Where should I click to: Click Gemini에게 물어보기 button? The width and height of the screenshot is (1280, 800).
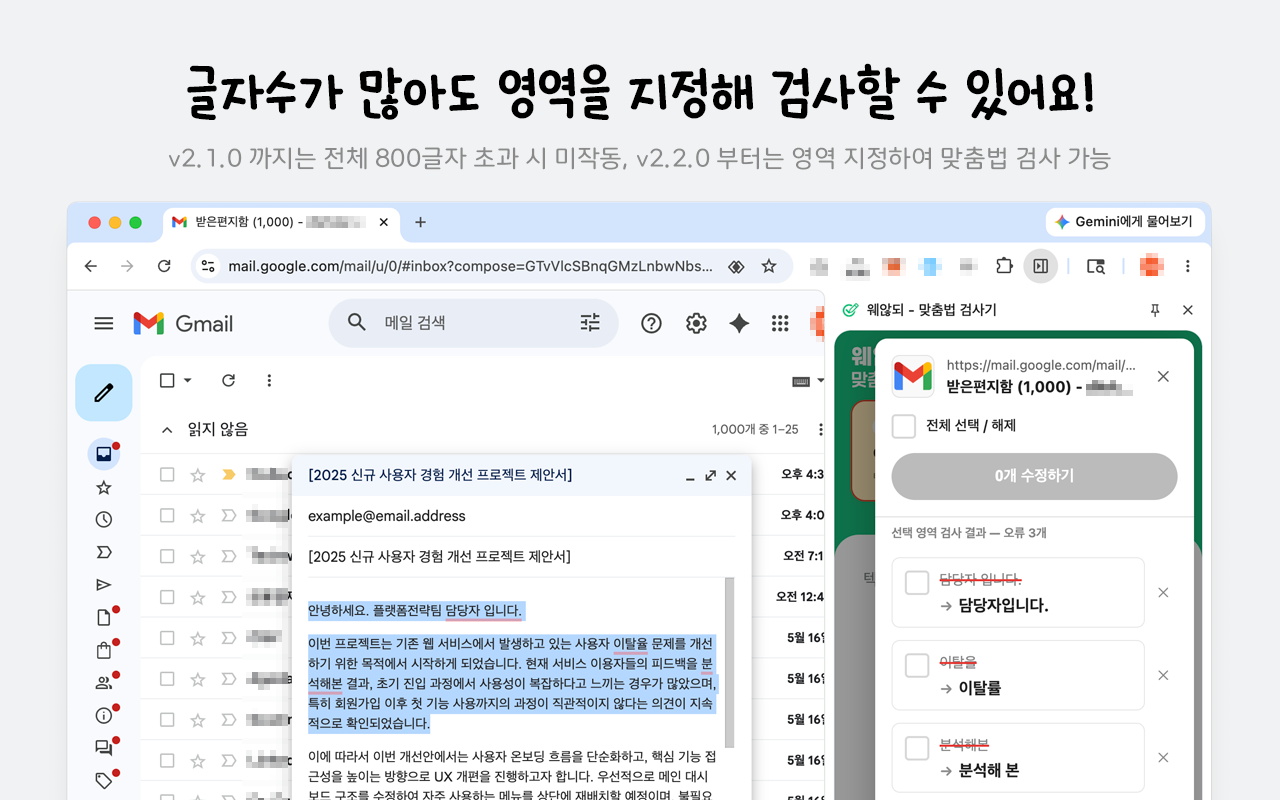1125,222
